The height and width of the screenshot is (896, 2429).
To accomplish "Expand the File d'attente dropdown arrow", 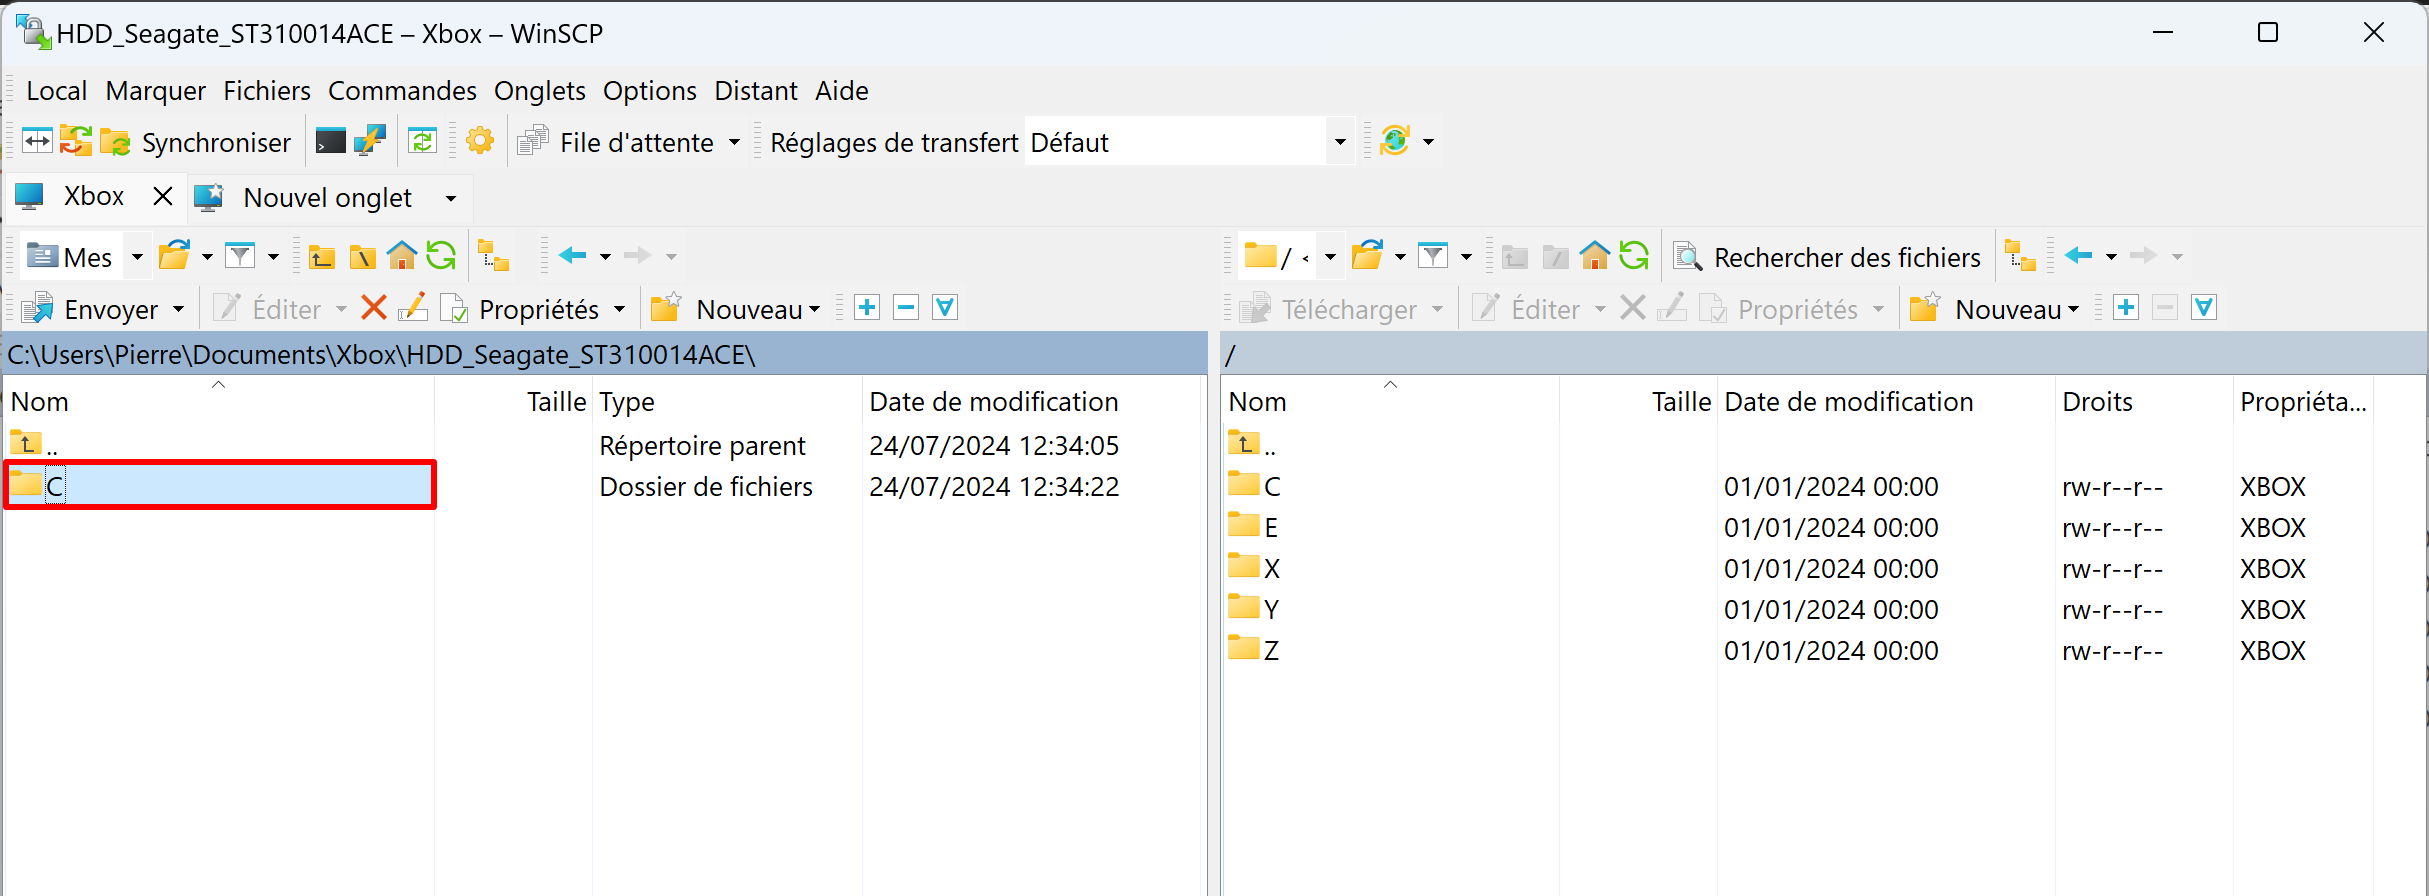I will tap(734, 142).
